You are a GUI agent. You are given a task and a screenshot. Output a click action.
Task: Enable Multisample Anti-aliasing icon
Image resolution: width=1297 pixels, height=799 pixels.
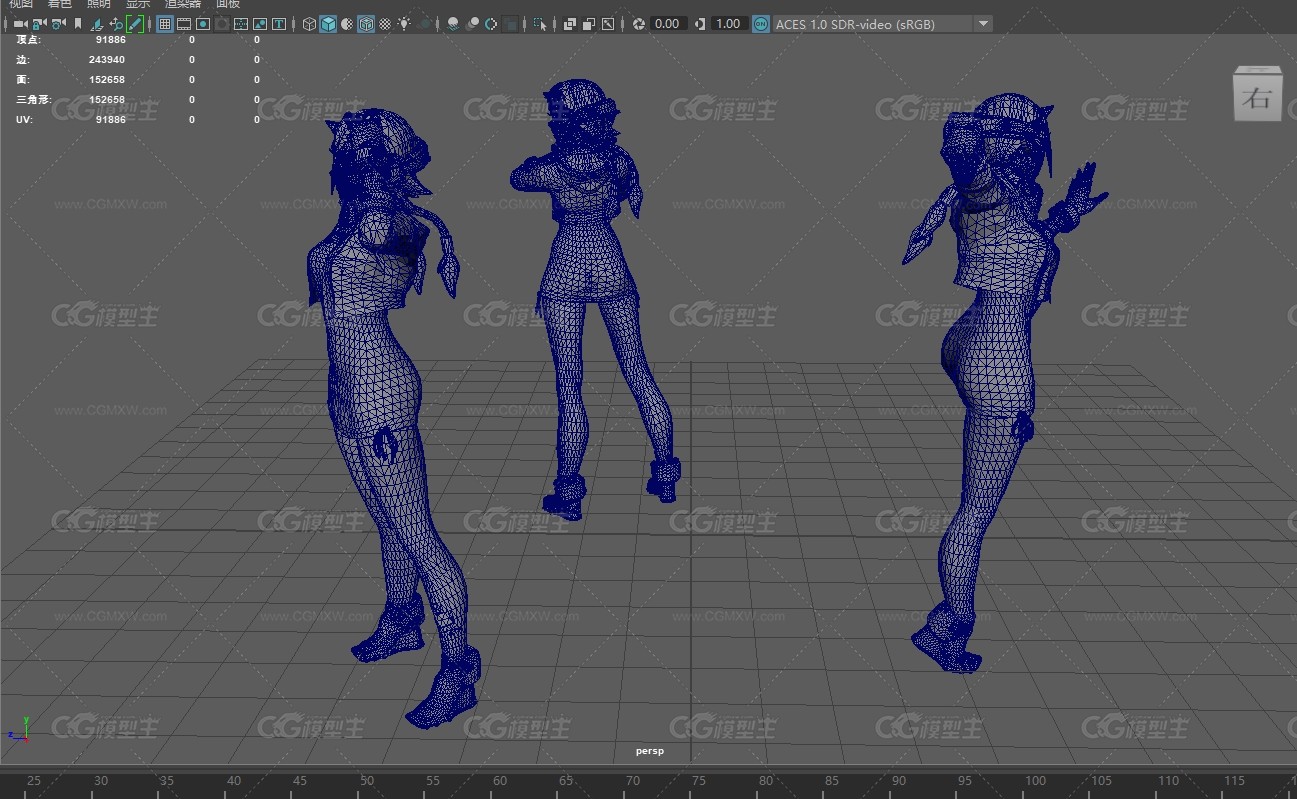coord(491,23)
